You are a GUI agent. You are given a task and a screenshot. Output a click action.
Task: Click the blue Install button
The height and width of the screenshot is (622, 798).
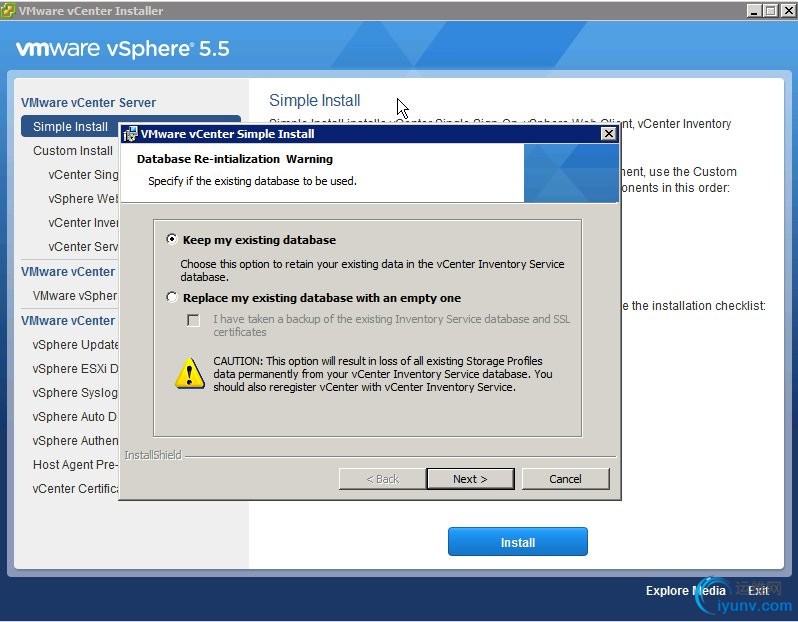518,542
